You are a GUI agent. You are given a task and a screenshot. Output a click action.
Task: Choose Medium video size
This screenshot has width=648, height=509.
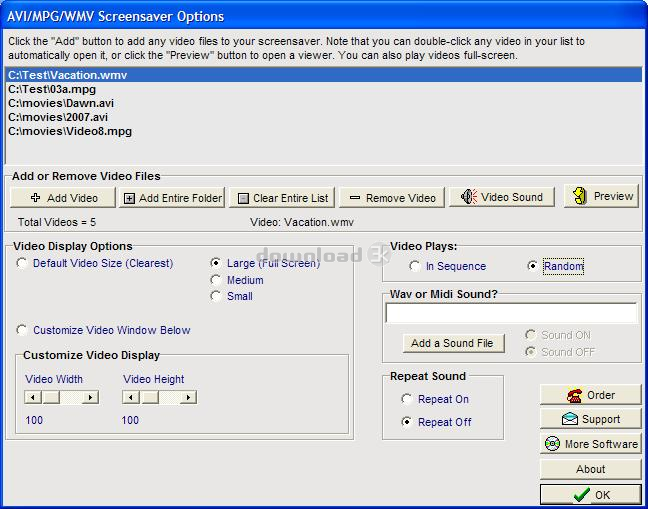pyautogui.click(x=216, y=280)
